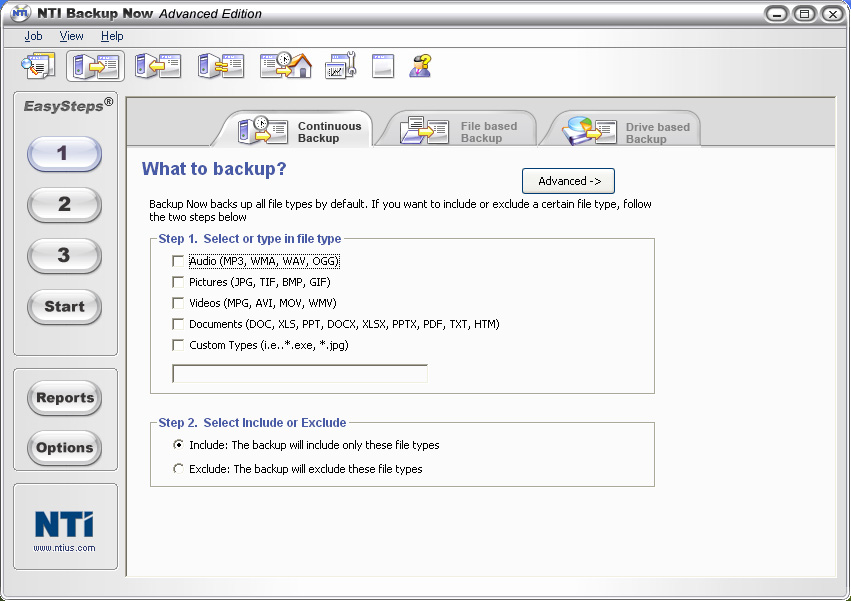Minimize the NTI Backup Now window
This screenshot has height=601, width=851.
777,14
